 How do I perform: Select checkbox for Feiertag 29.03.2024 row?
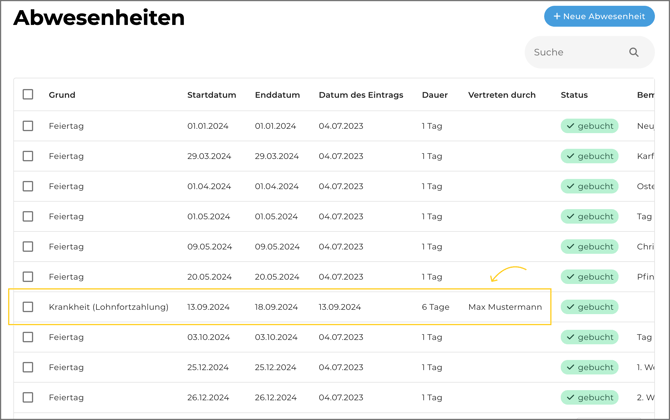tap(28, 156)
